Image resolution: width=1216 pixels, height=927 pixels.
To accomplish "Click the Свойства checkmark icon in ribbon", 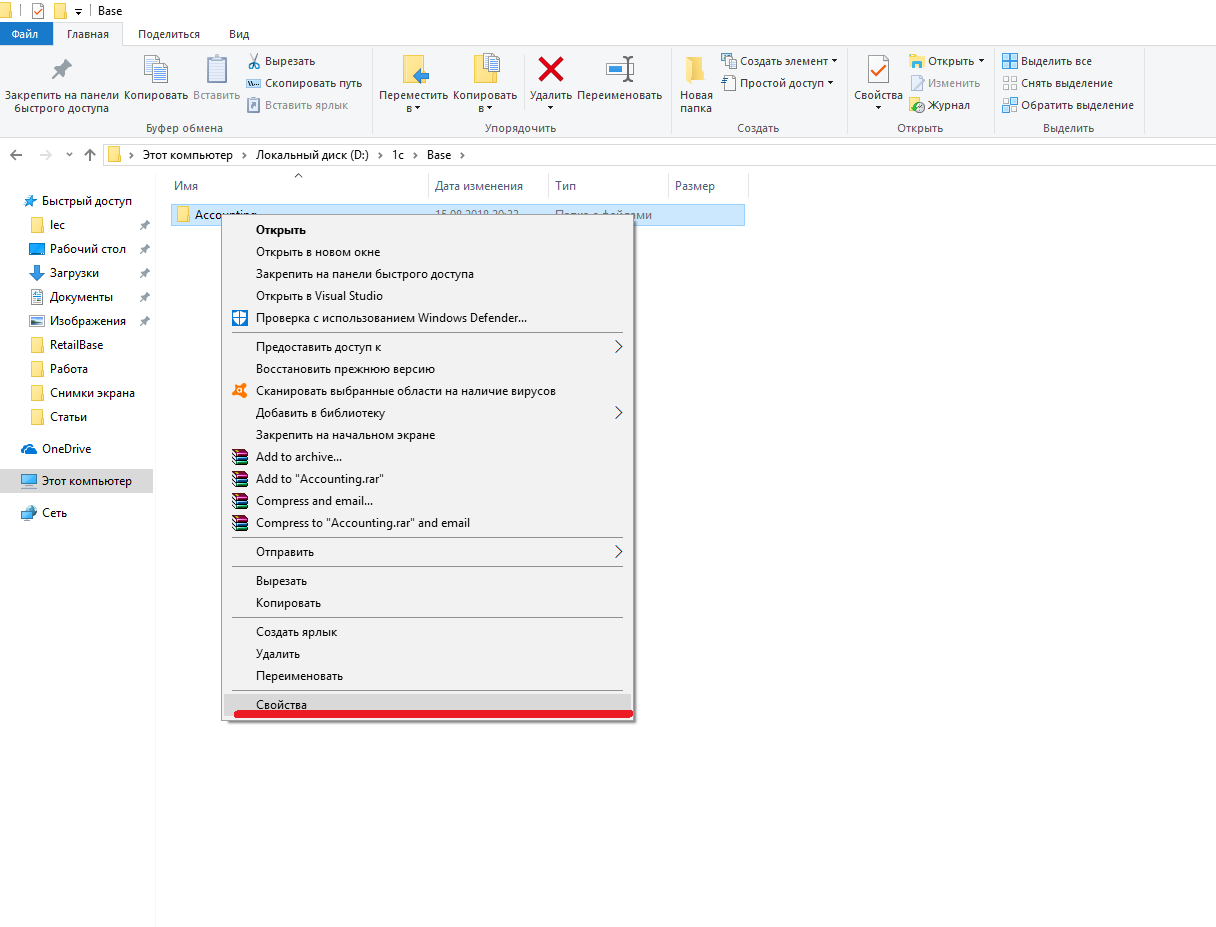I will point(878,69).
